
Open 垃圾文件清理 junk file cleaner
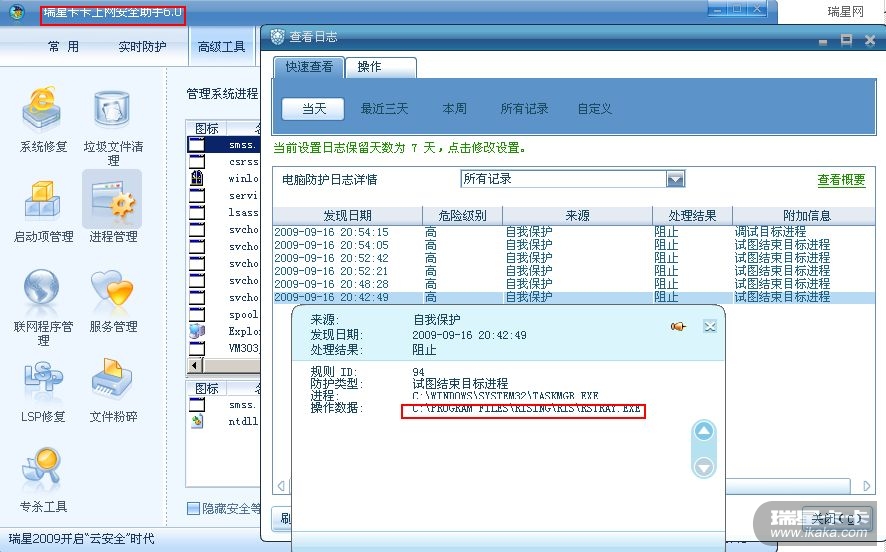(x=113, y=127)
